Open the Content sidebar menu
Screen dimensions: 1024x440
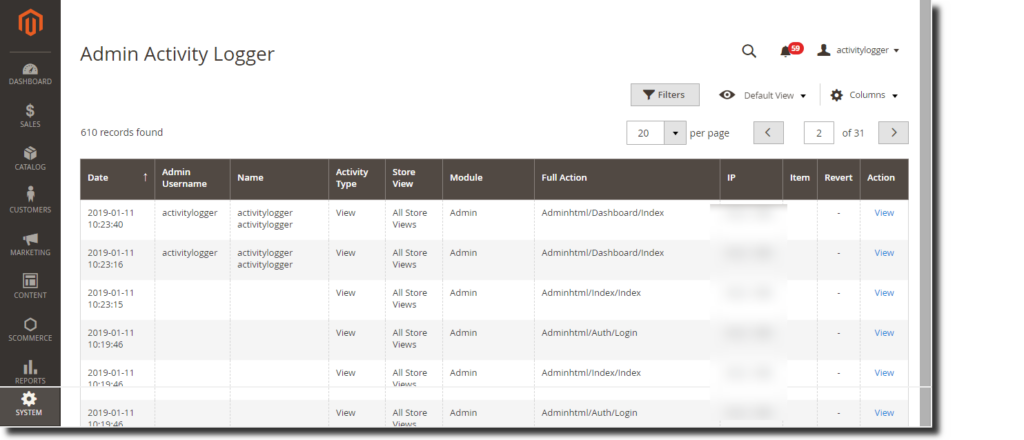[30, 286]
